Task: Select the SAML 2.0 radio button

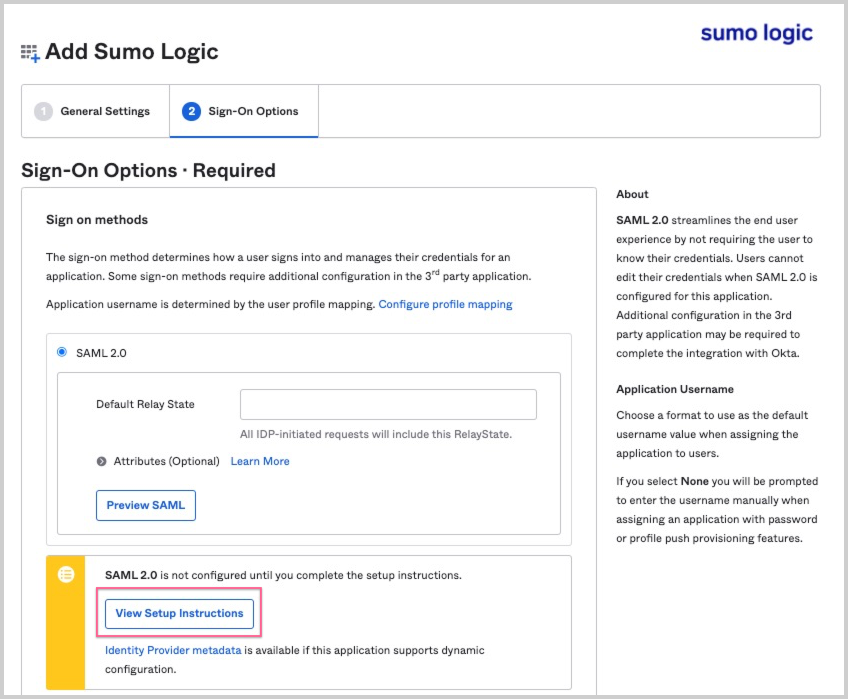Action: (x=62, y=353)
